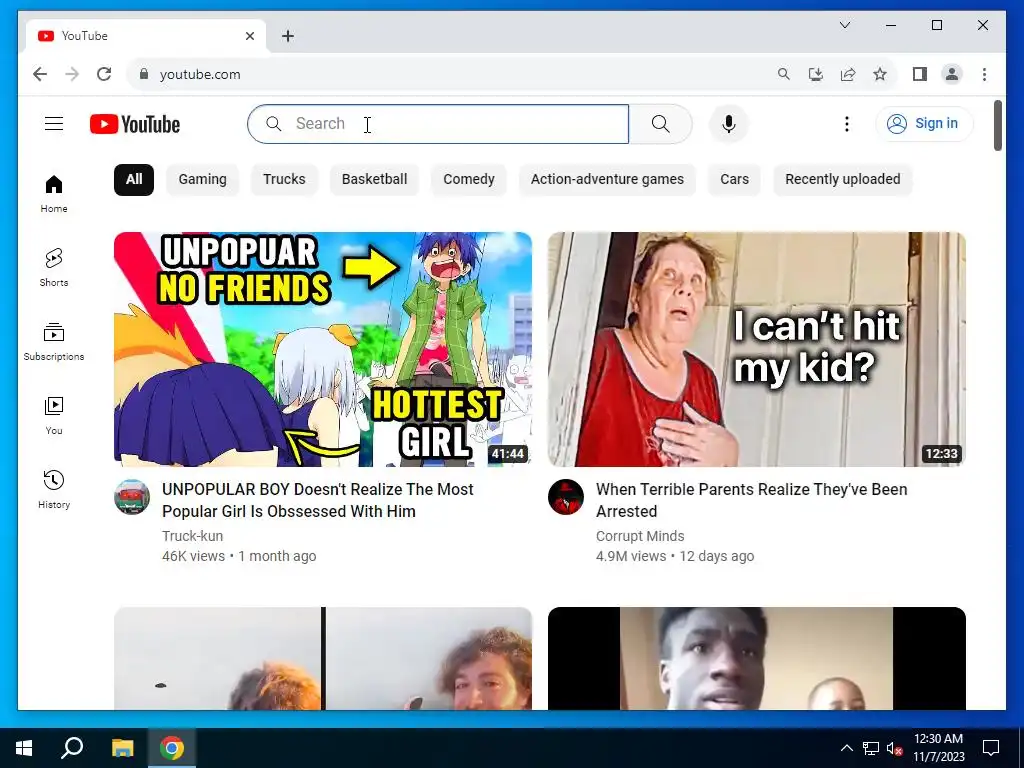
Task: Install app via address bar install icon
Action: tap(816, 74)
